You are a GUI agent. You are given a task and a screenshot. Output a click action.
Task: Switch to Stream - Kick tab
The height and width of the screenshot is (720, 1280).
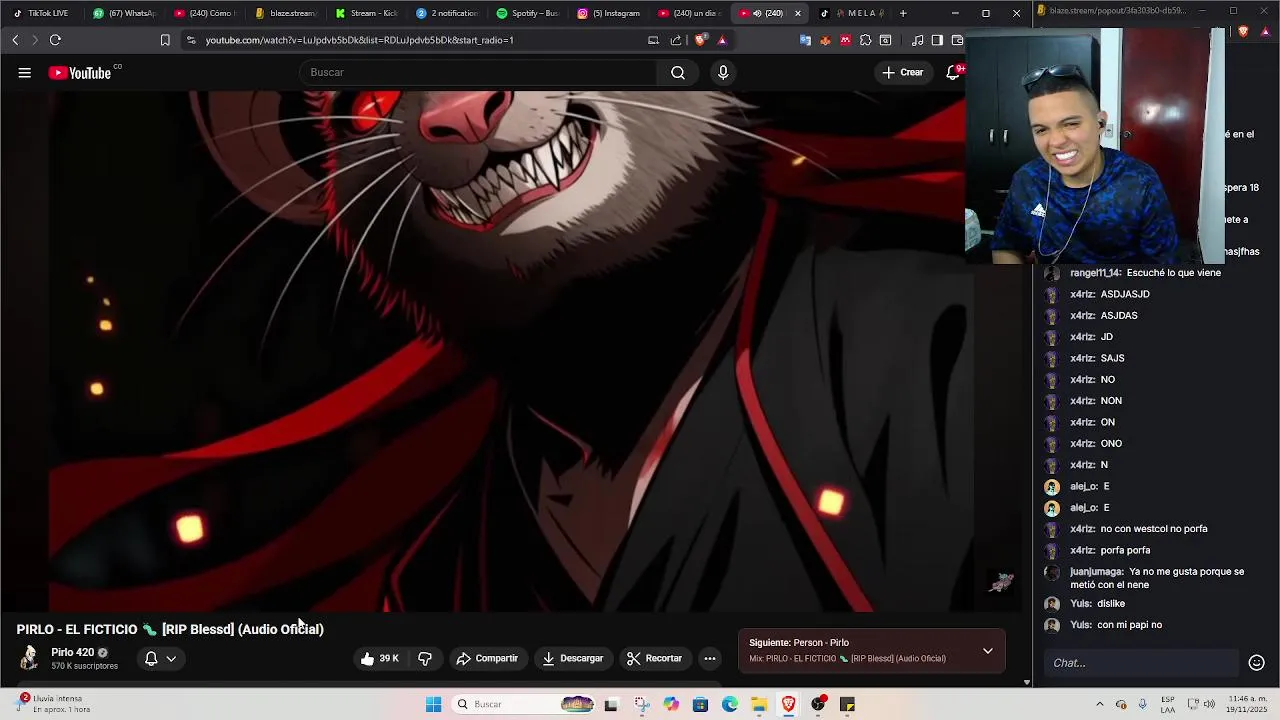tap(367, 13)
